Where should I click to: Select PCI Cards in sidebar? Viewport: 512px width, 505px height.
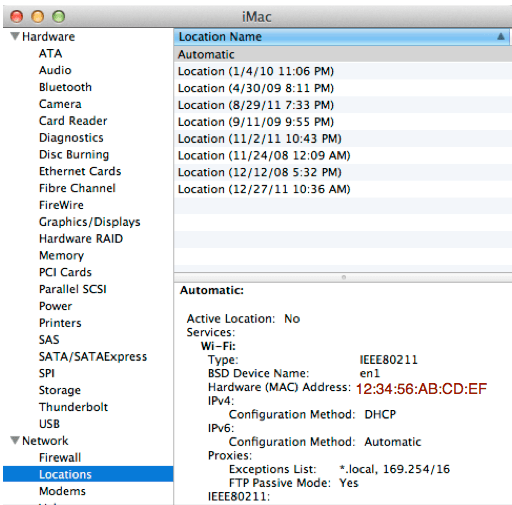click(65, 272)
